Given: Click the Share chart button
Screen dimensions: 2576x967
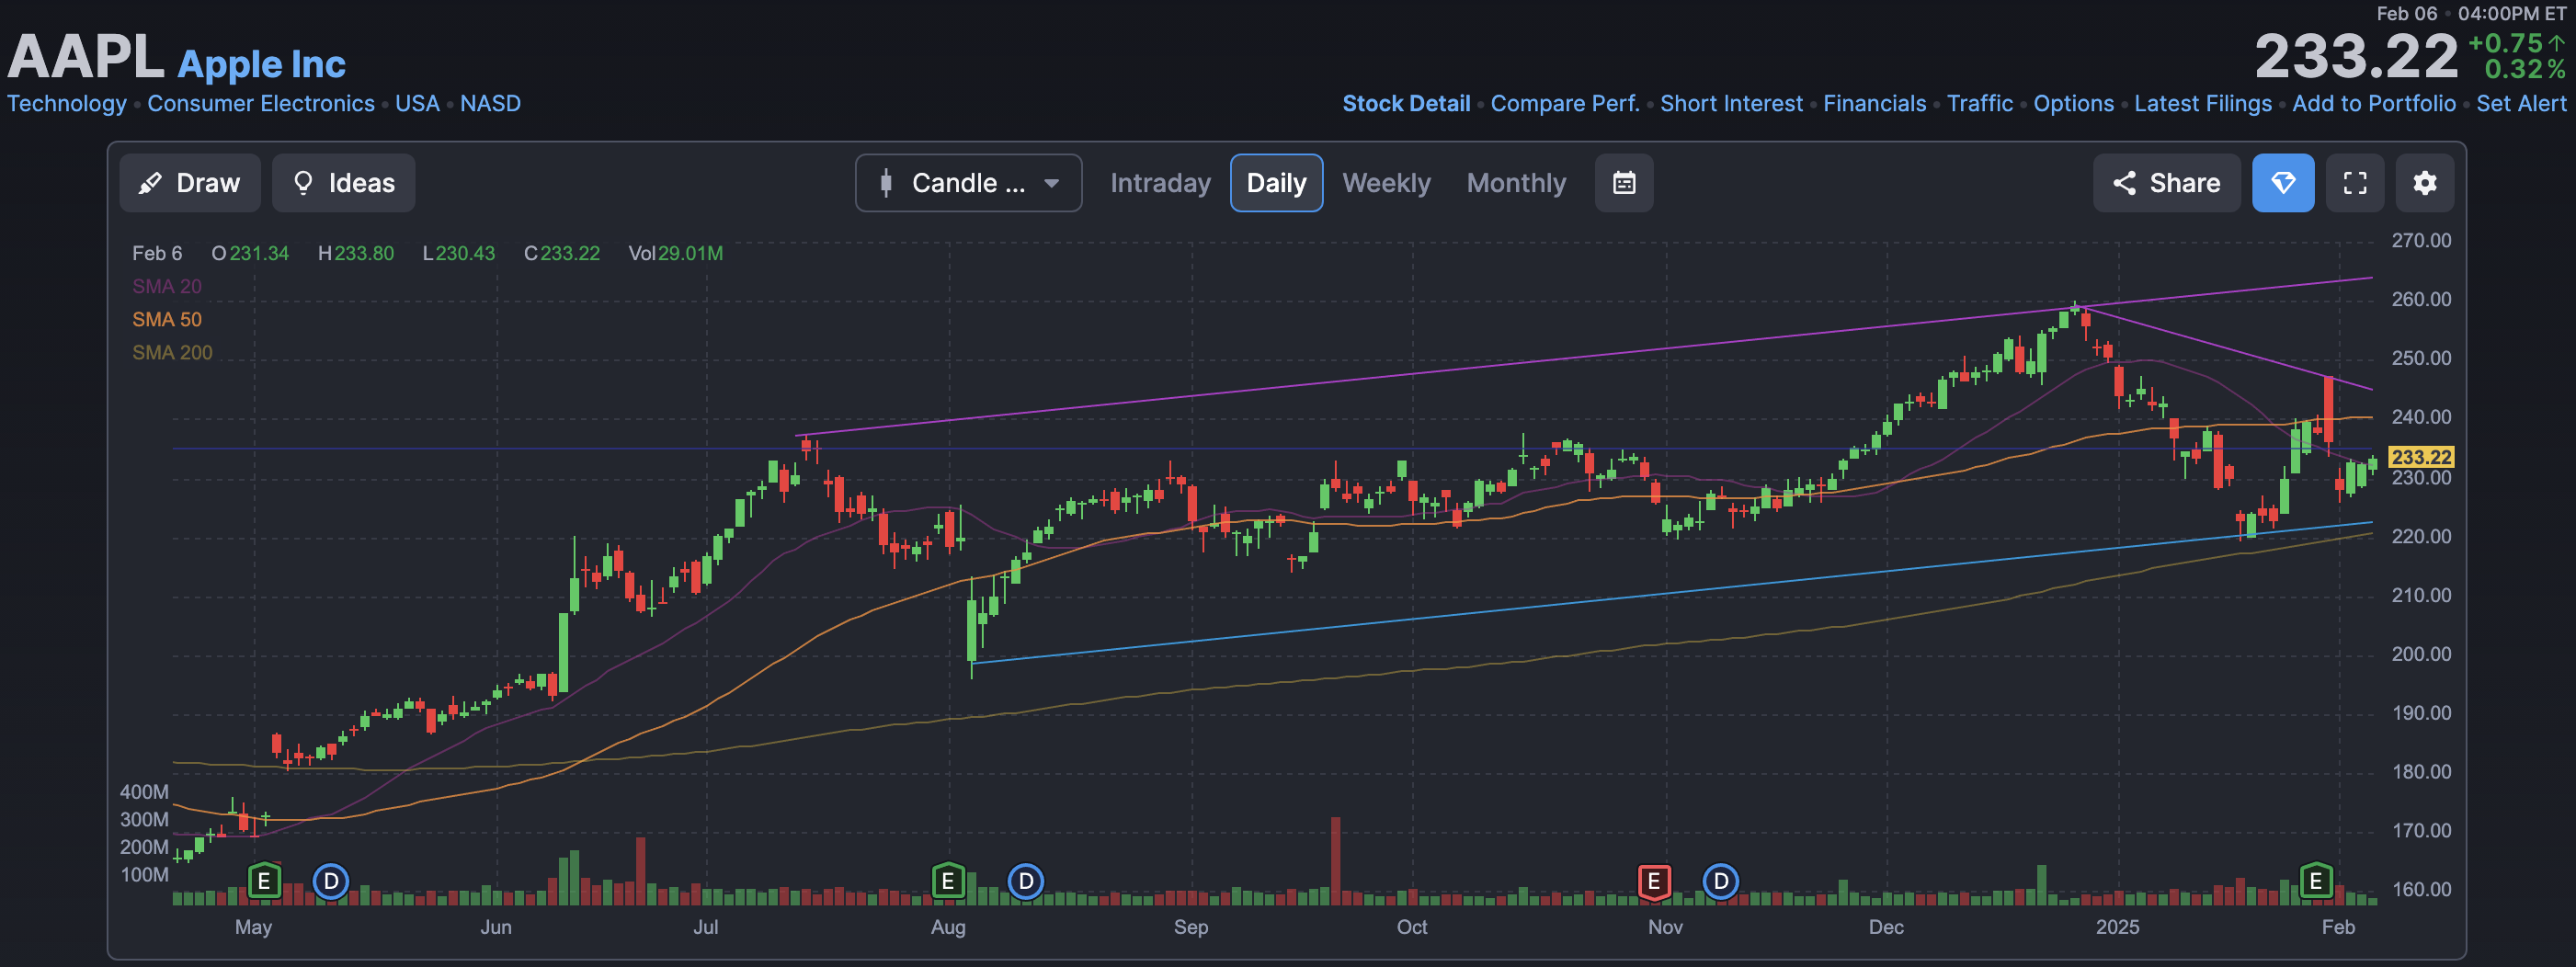Looking at the screenshot, I should point(2166,183).
